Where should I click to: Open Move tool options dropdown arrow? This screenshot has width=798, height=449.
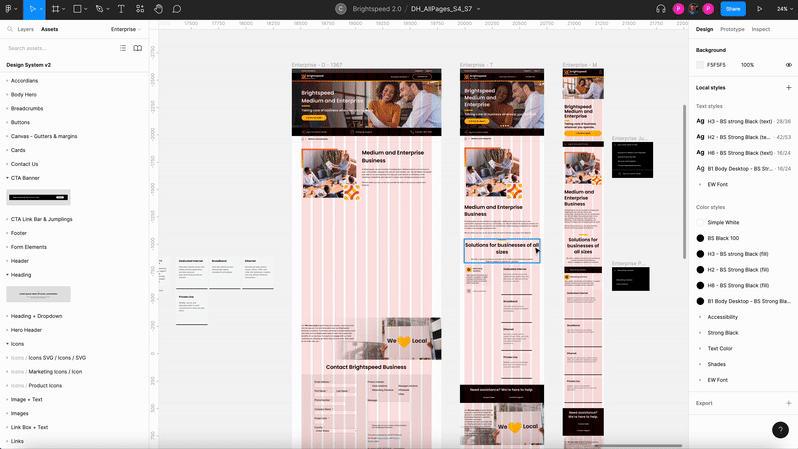[41, 9]
